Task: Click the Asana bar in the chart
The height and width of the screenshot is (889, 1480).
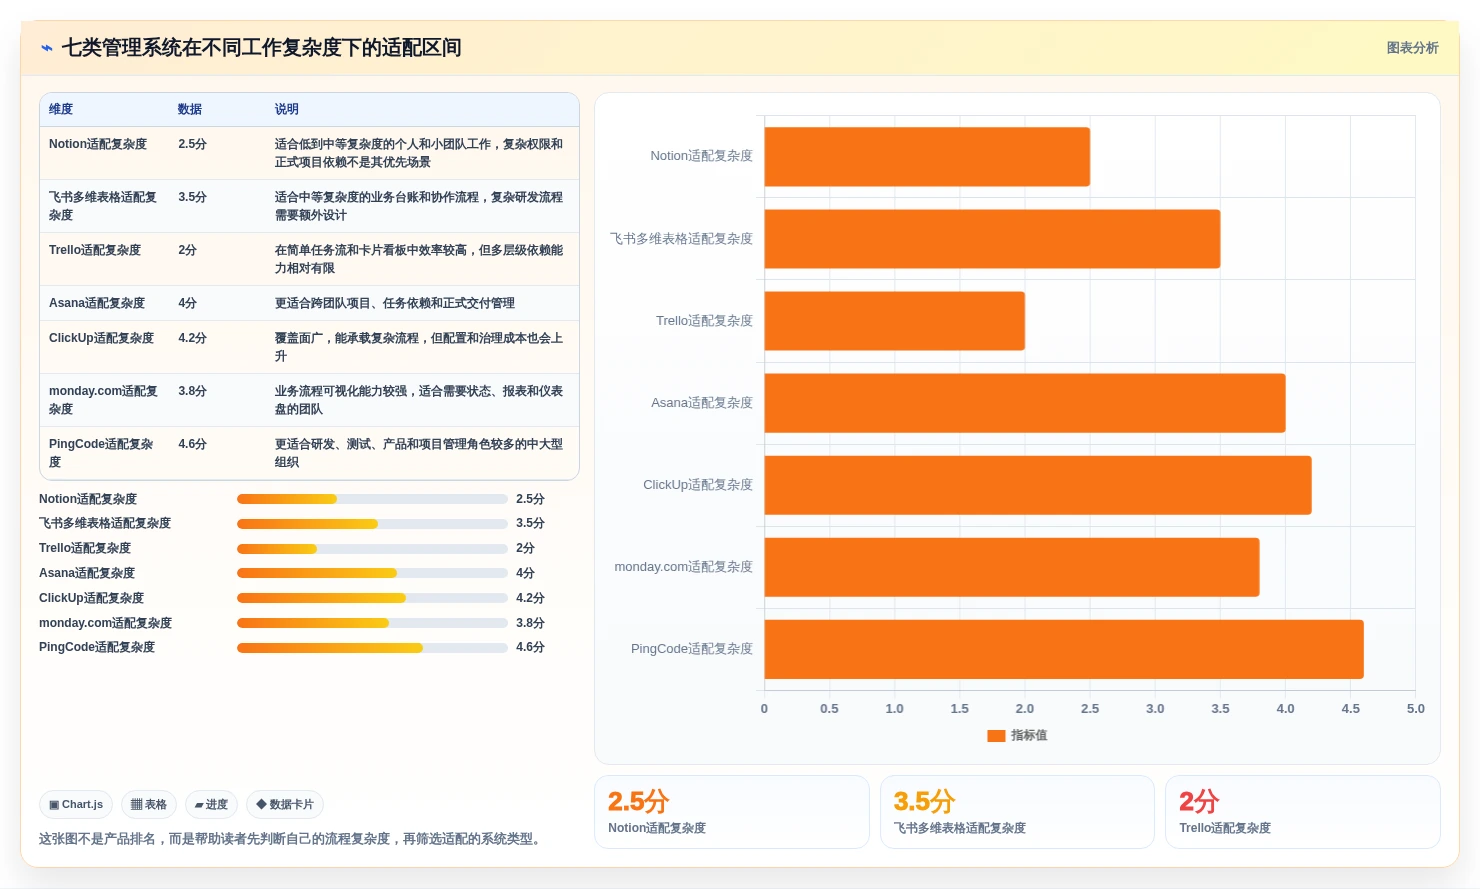Action: pyautogui.click(x=1025, y=403)
